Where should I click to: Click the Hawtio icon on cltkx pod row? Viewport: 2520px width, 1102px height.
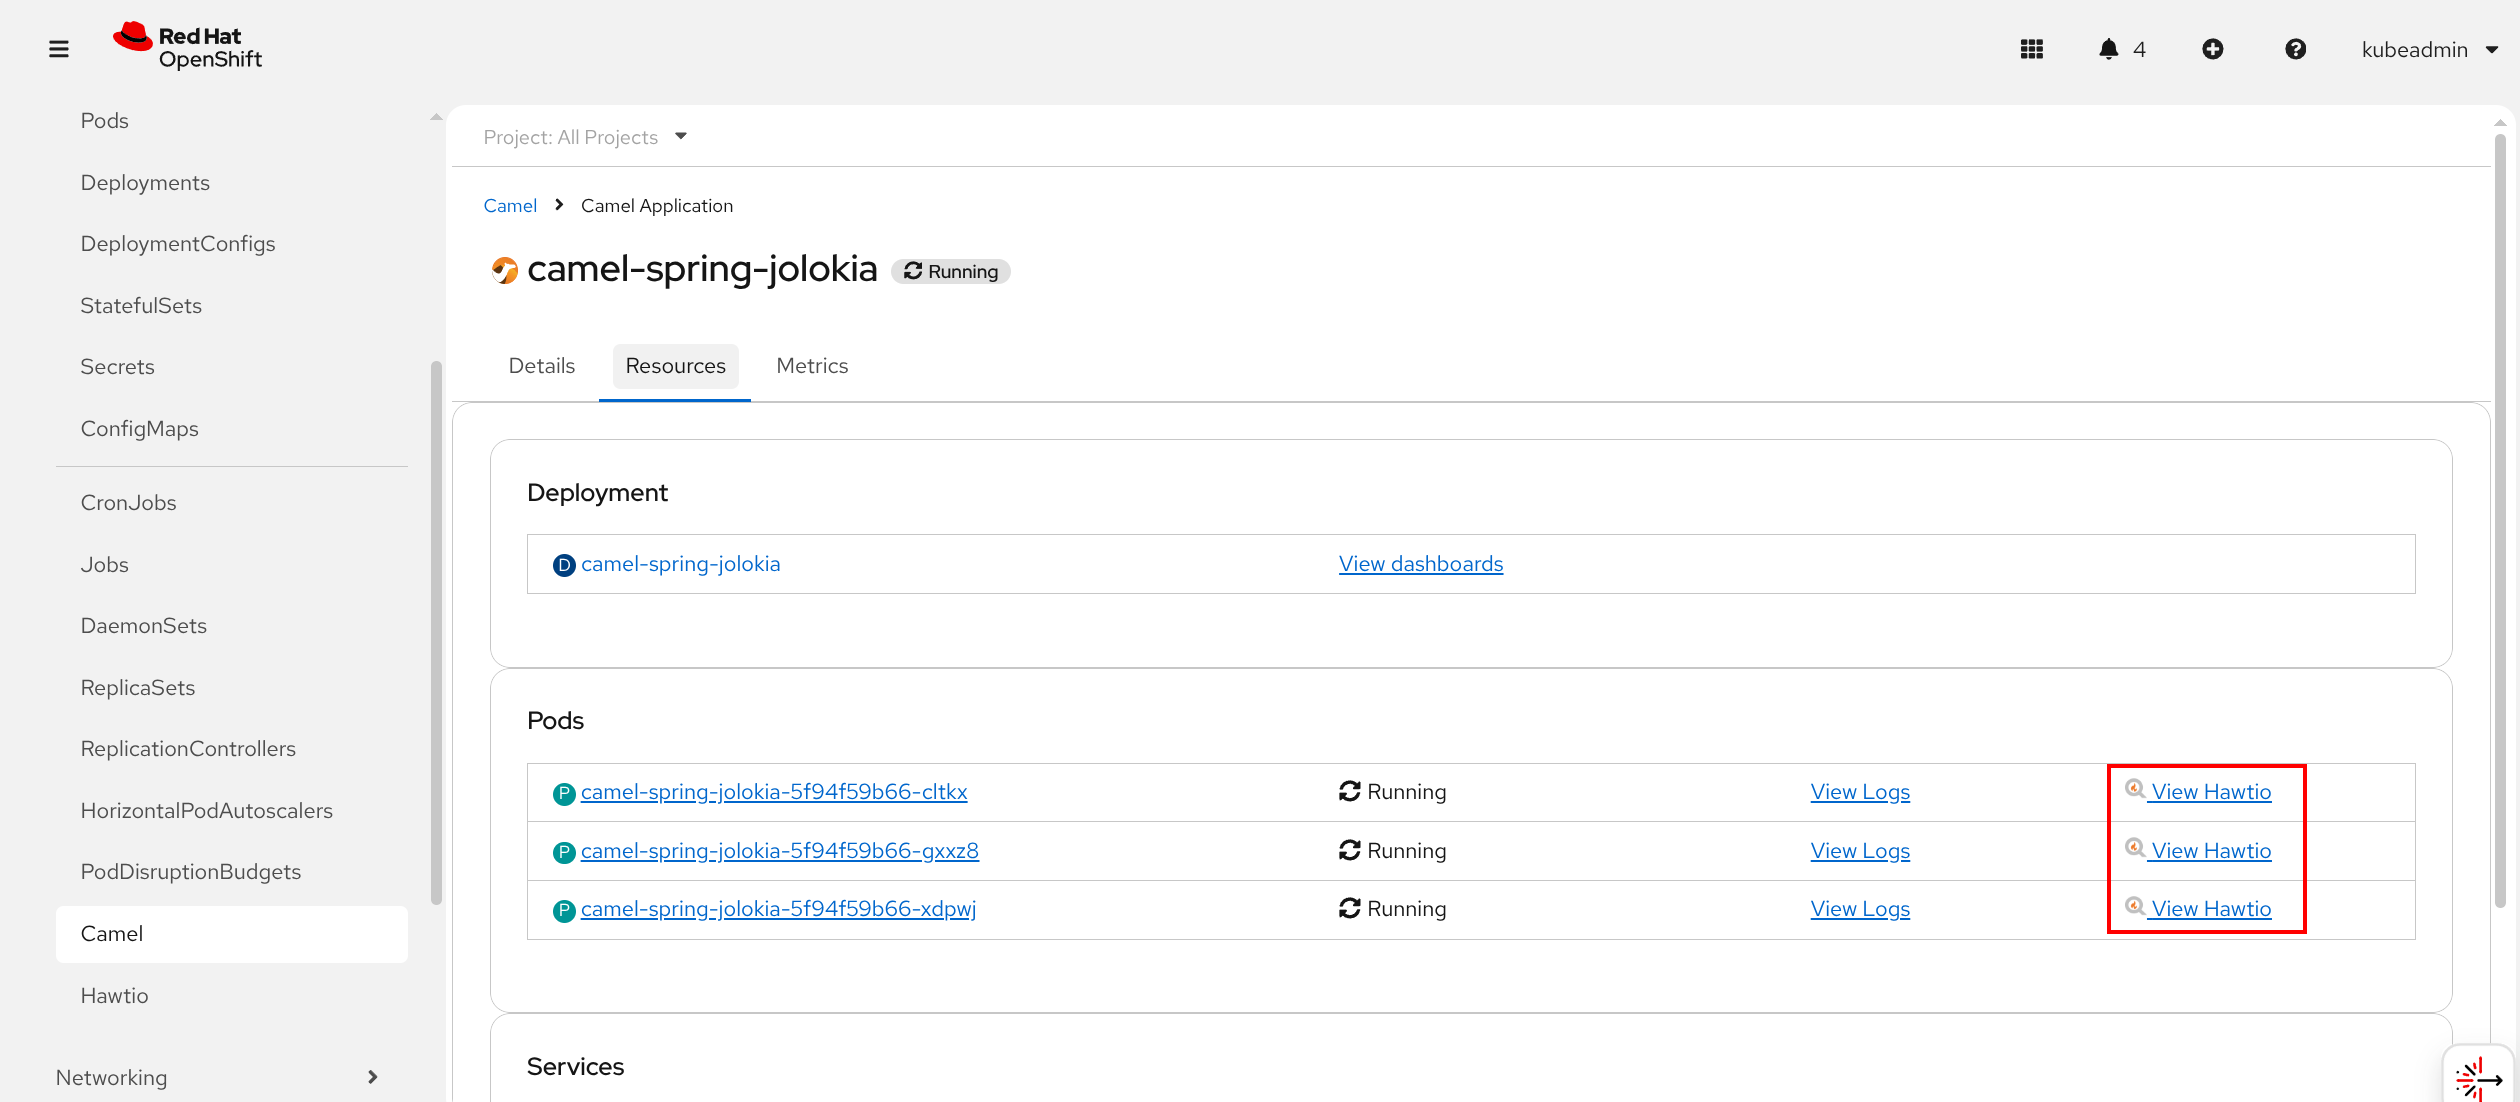point(2134,789)
